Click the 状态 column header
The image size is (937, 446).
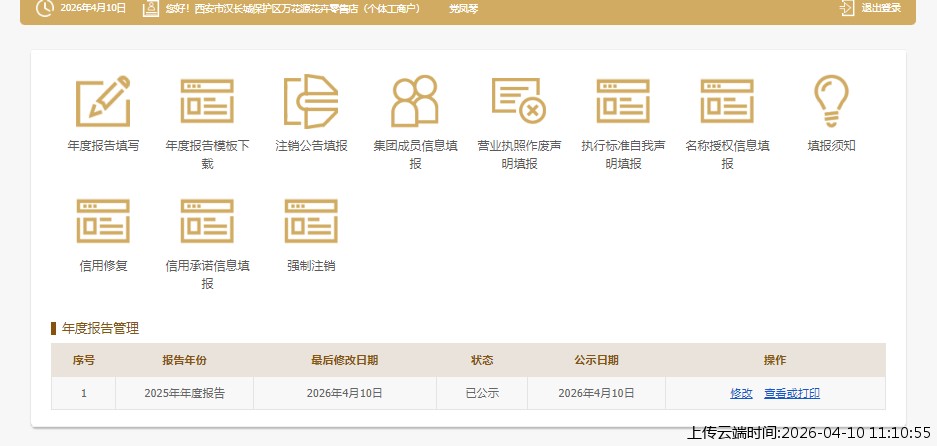point(482,361)
